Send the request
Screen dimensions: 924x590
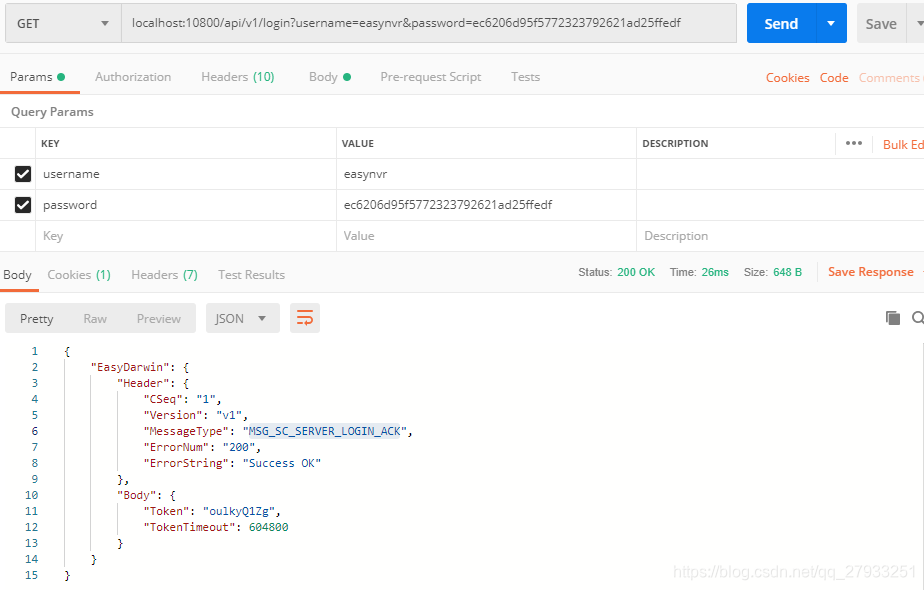click(781, 24)
